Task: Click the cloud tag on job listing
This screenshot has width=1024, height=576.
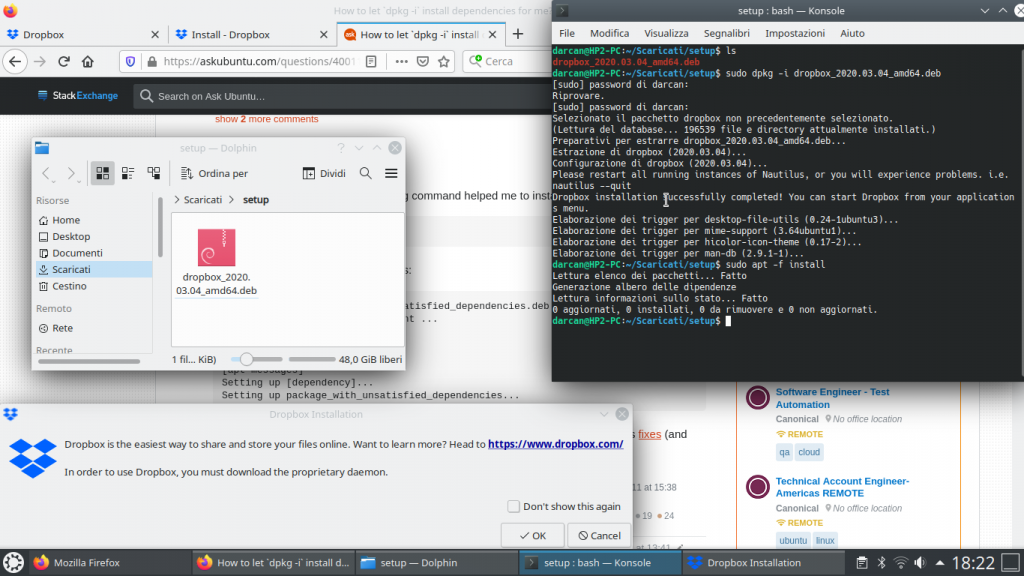Action: tap(808, 452)
